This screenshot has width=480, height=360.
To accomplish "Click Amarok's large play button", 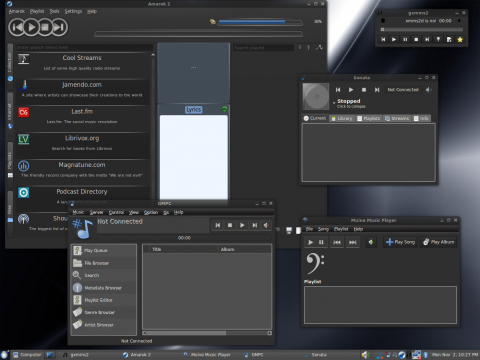I will (x=31, y=27).
